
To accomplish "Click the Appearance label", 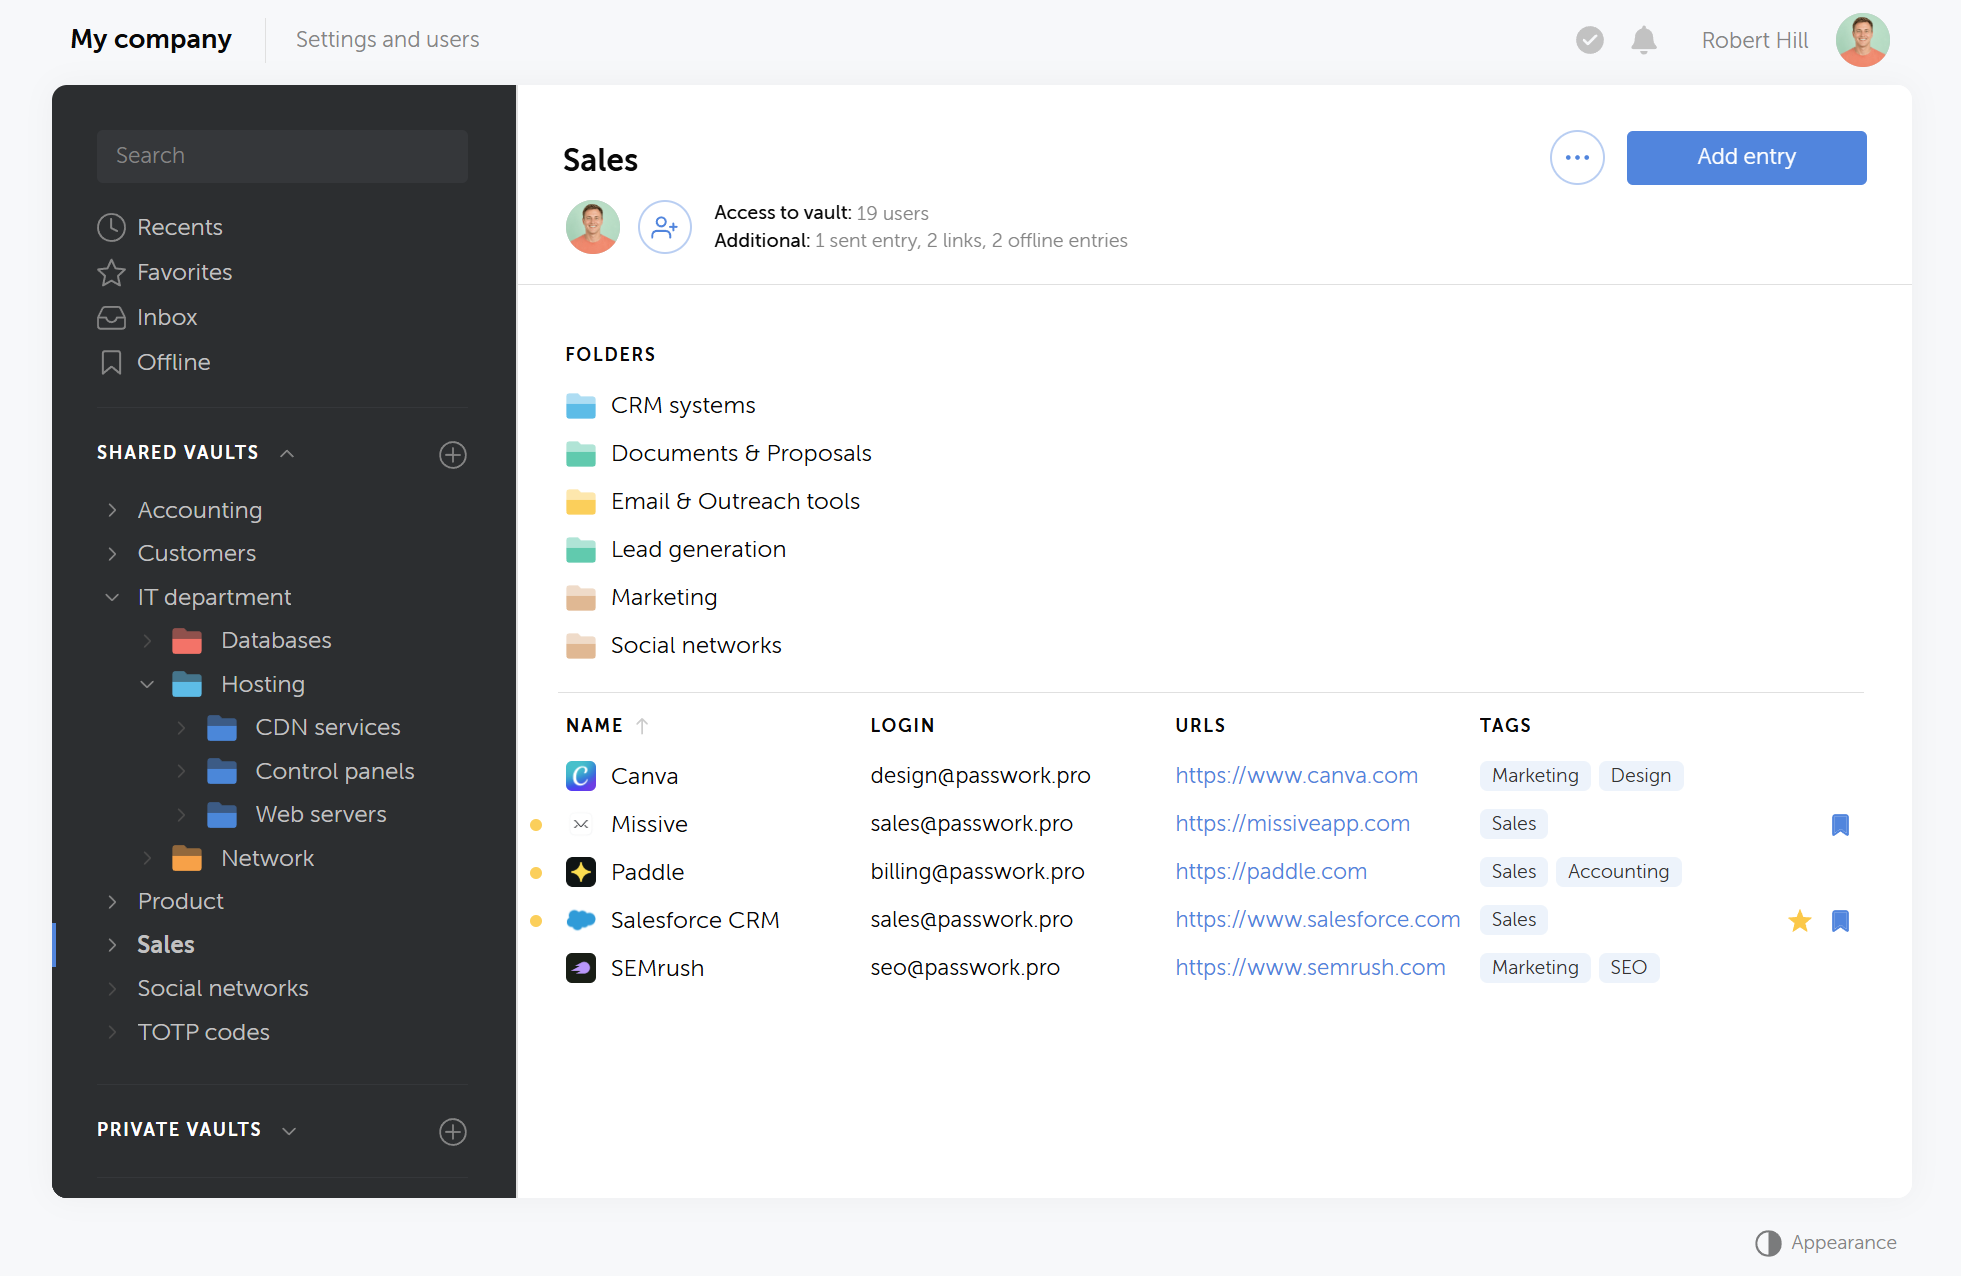I will [1844, 1243].
